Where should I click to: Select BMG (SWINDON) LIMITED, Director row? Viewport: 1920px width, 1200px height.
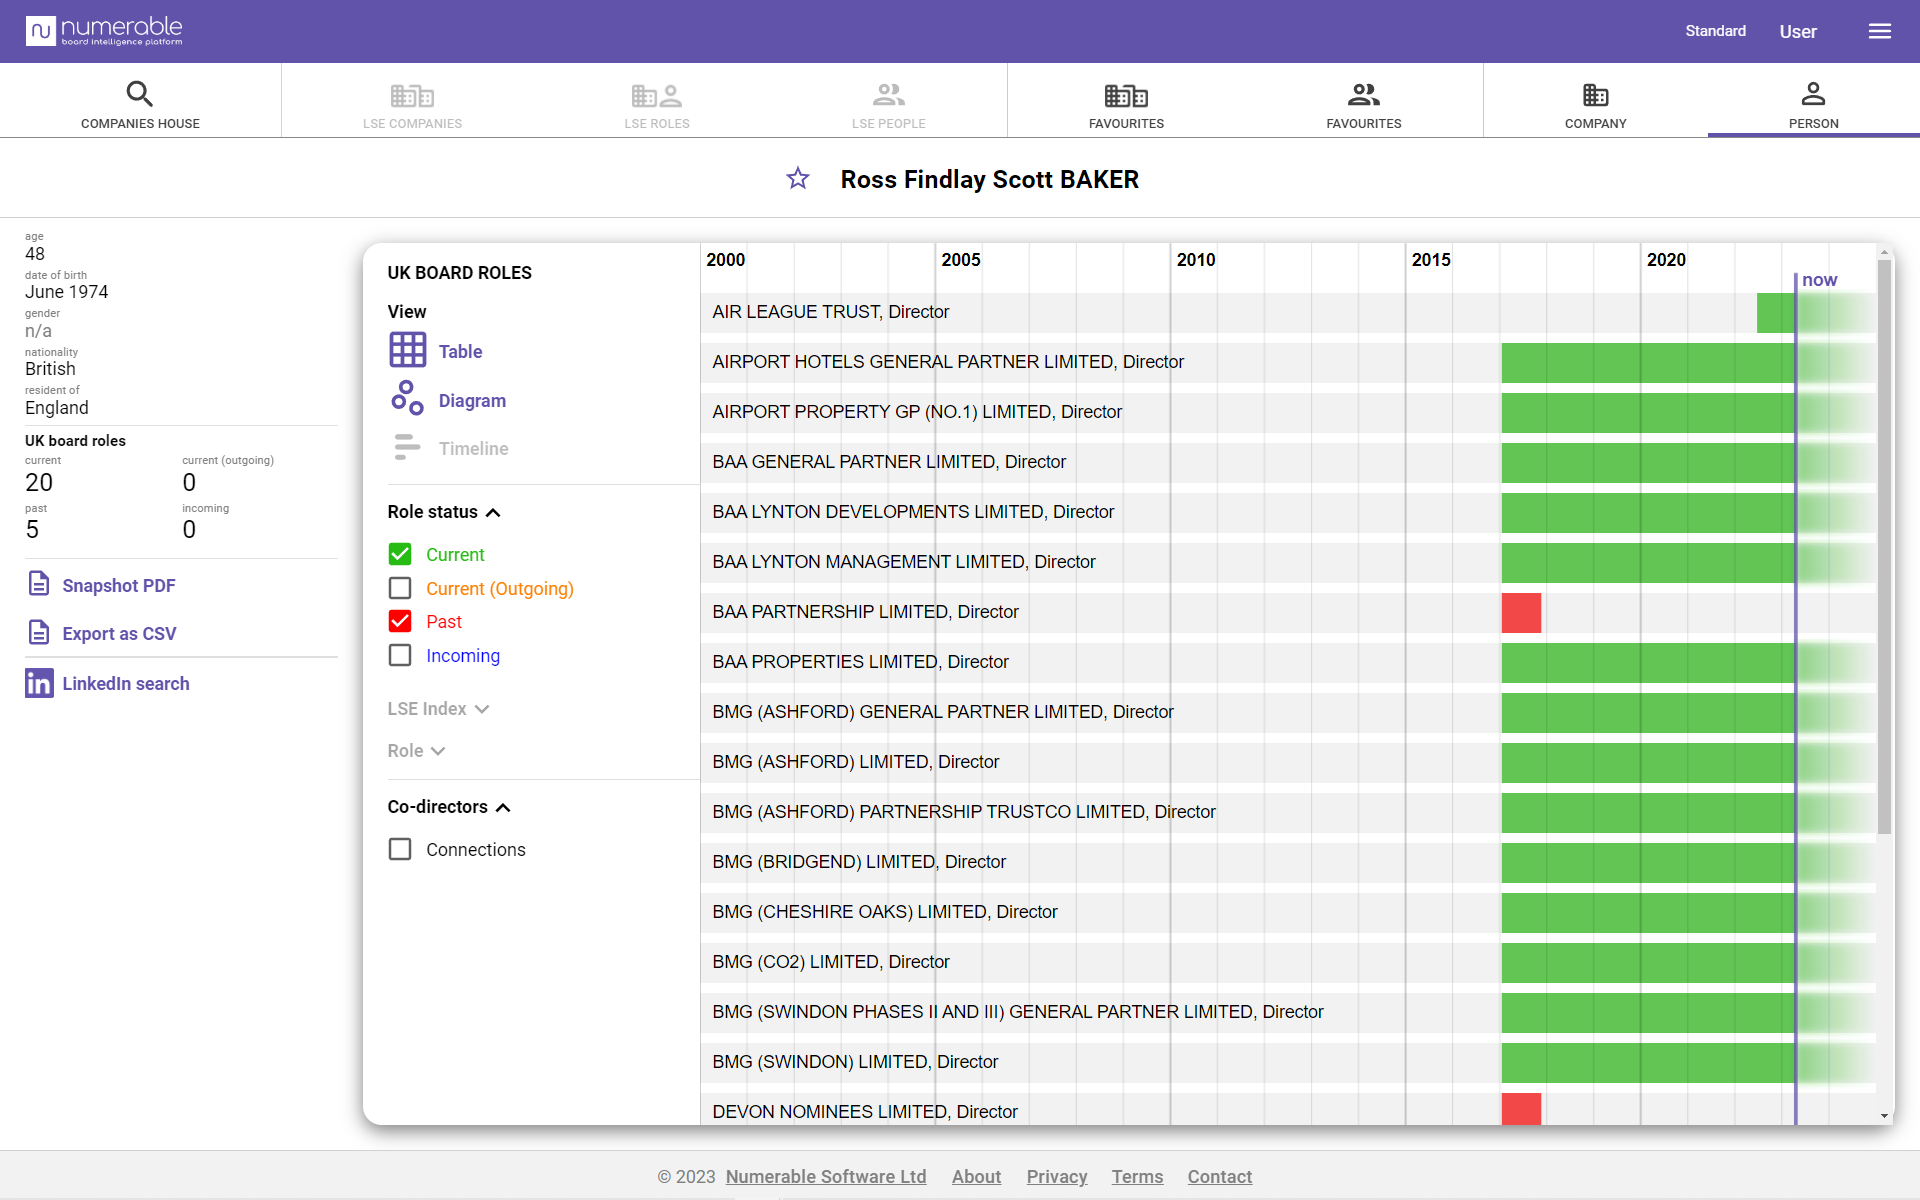1288,1063
